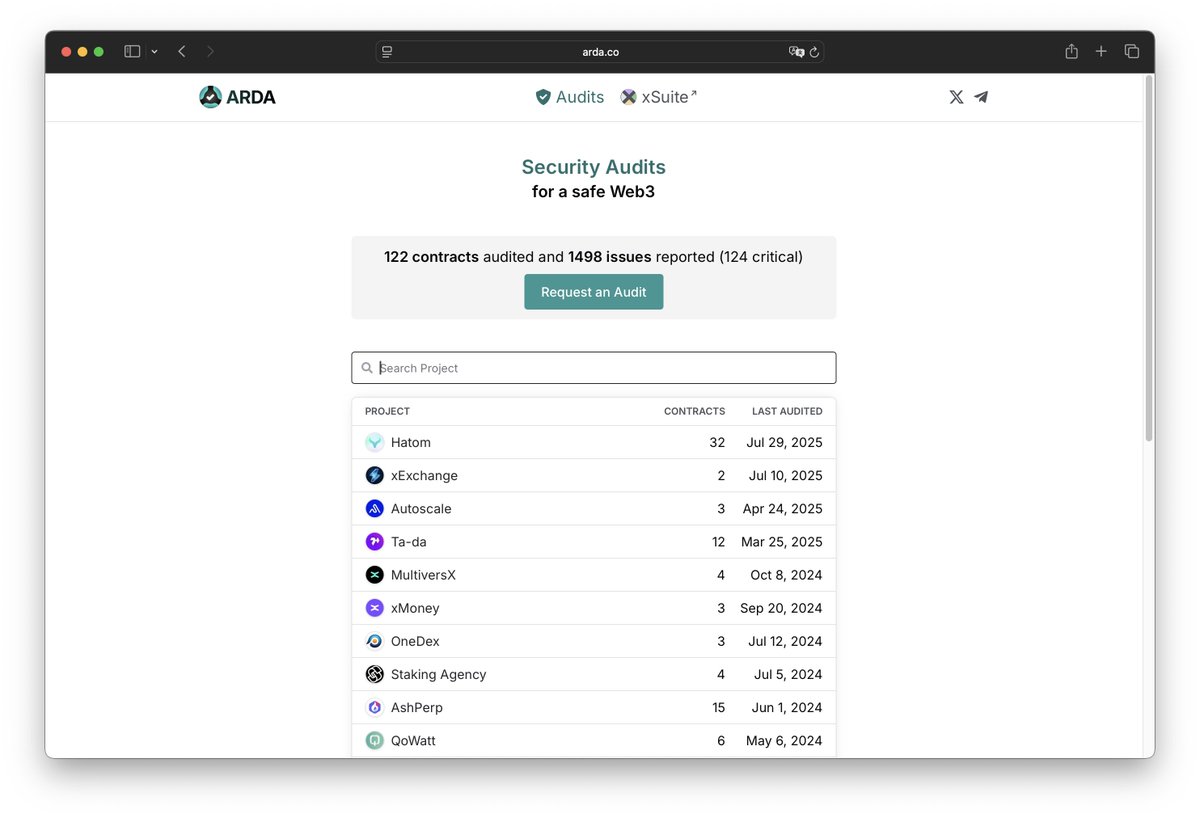This screenshot has width=1200, height=818.
Task: Open the xMoney project row
Action: pos(594,607)
